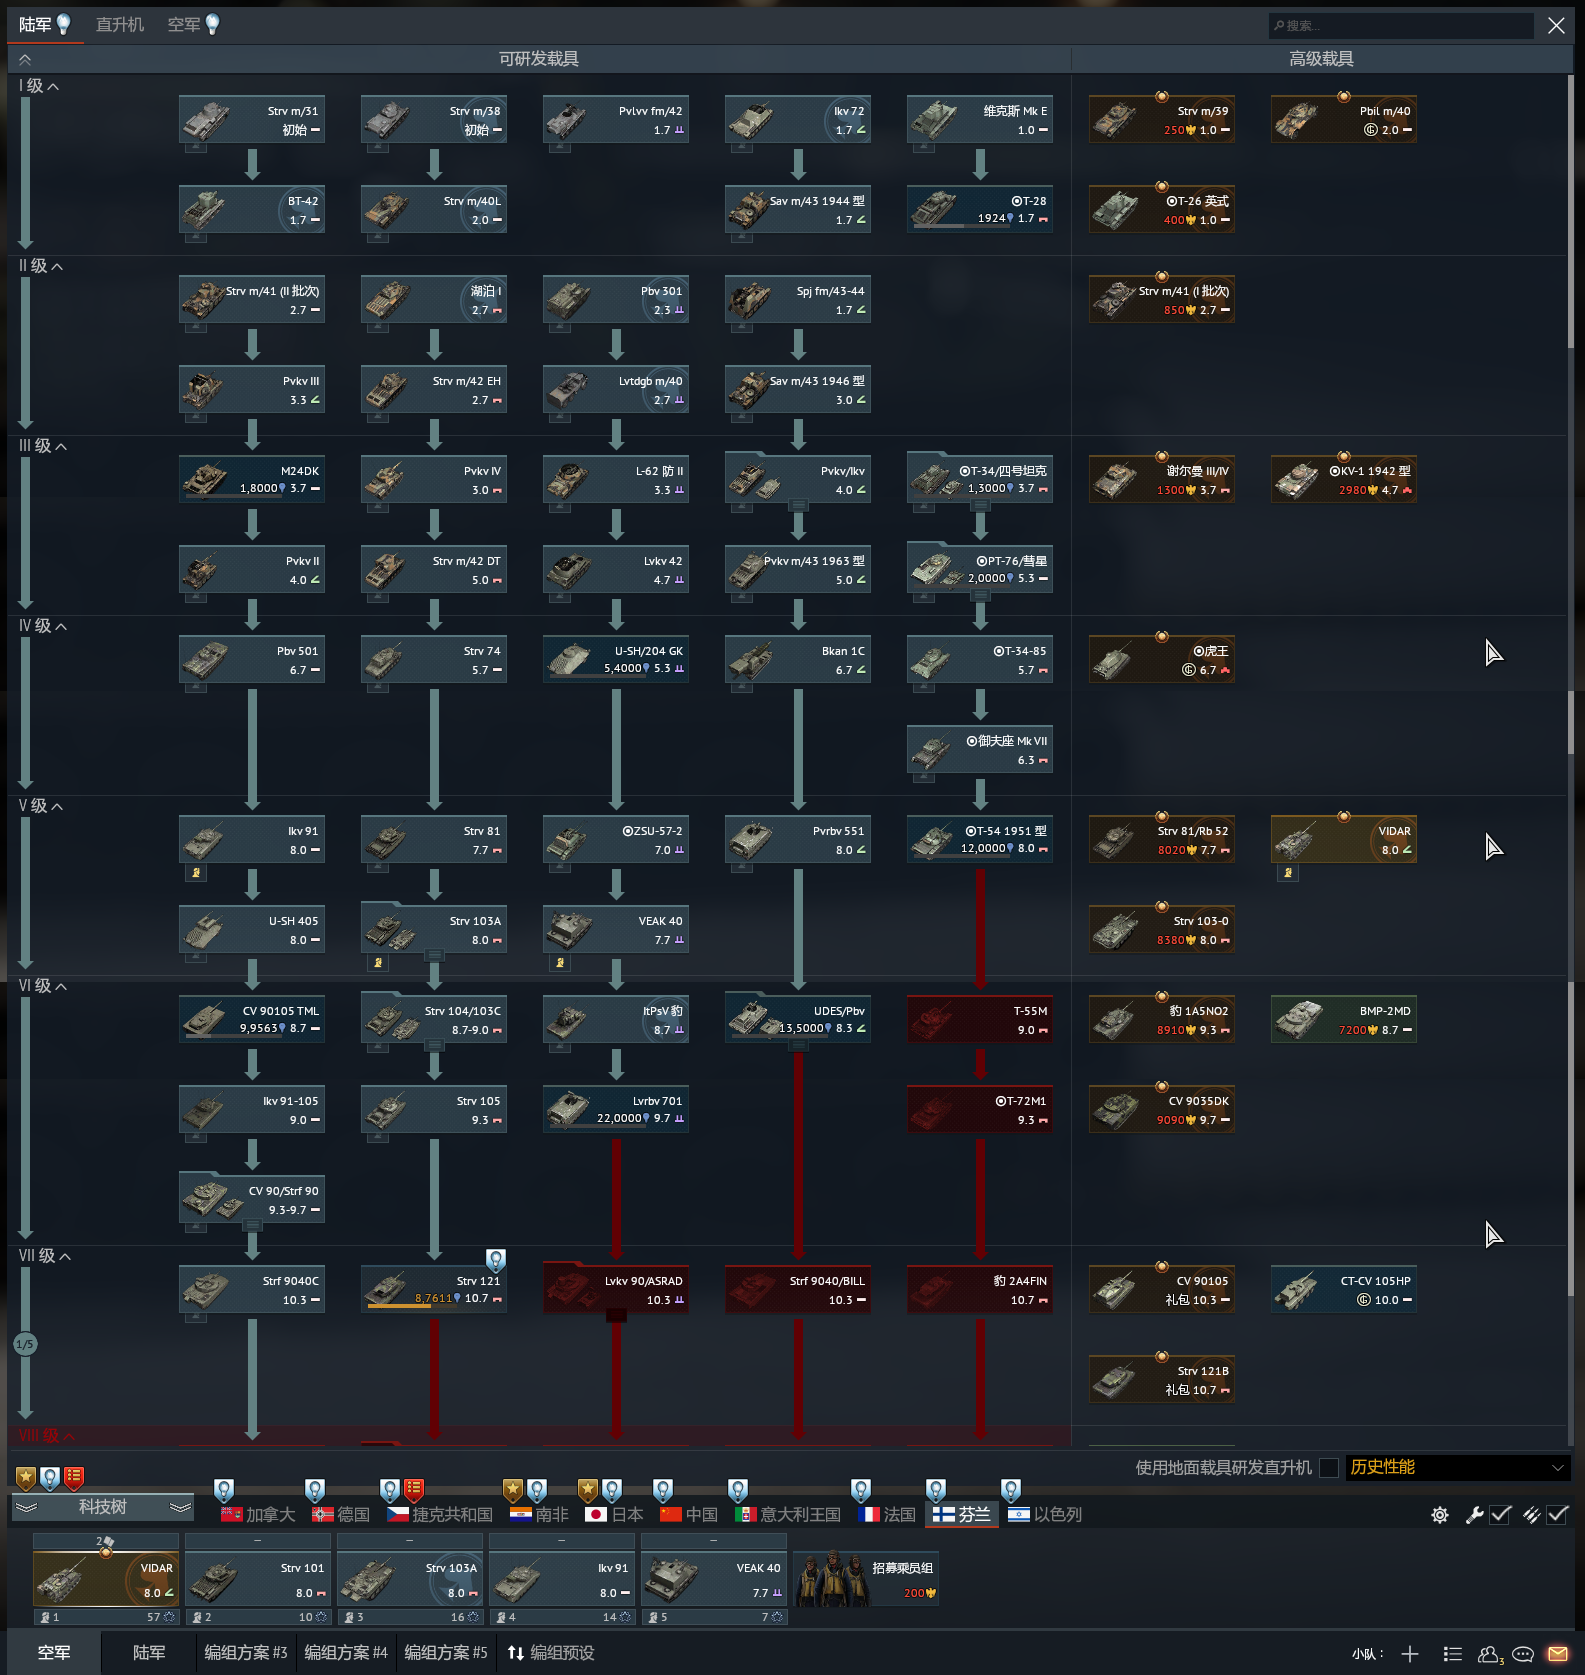Viewport: 1585px width, 1675px height.
Task: Open the chat speech bubble icon
Action: (1523, 1653)
